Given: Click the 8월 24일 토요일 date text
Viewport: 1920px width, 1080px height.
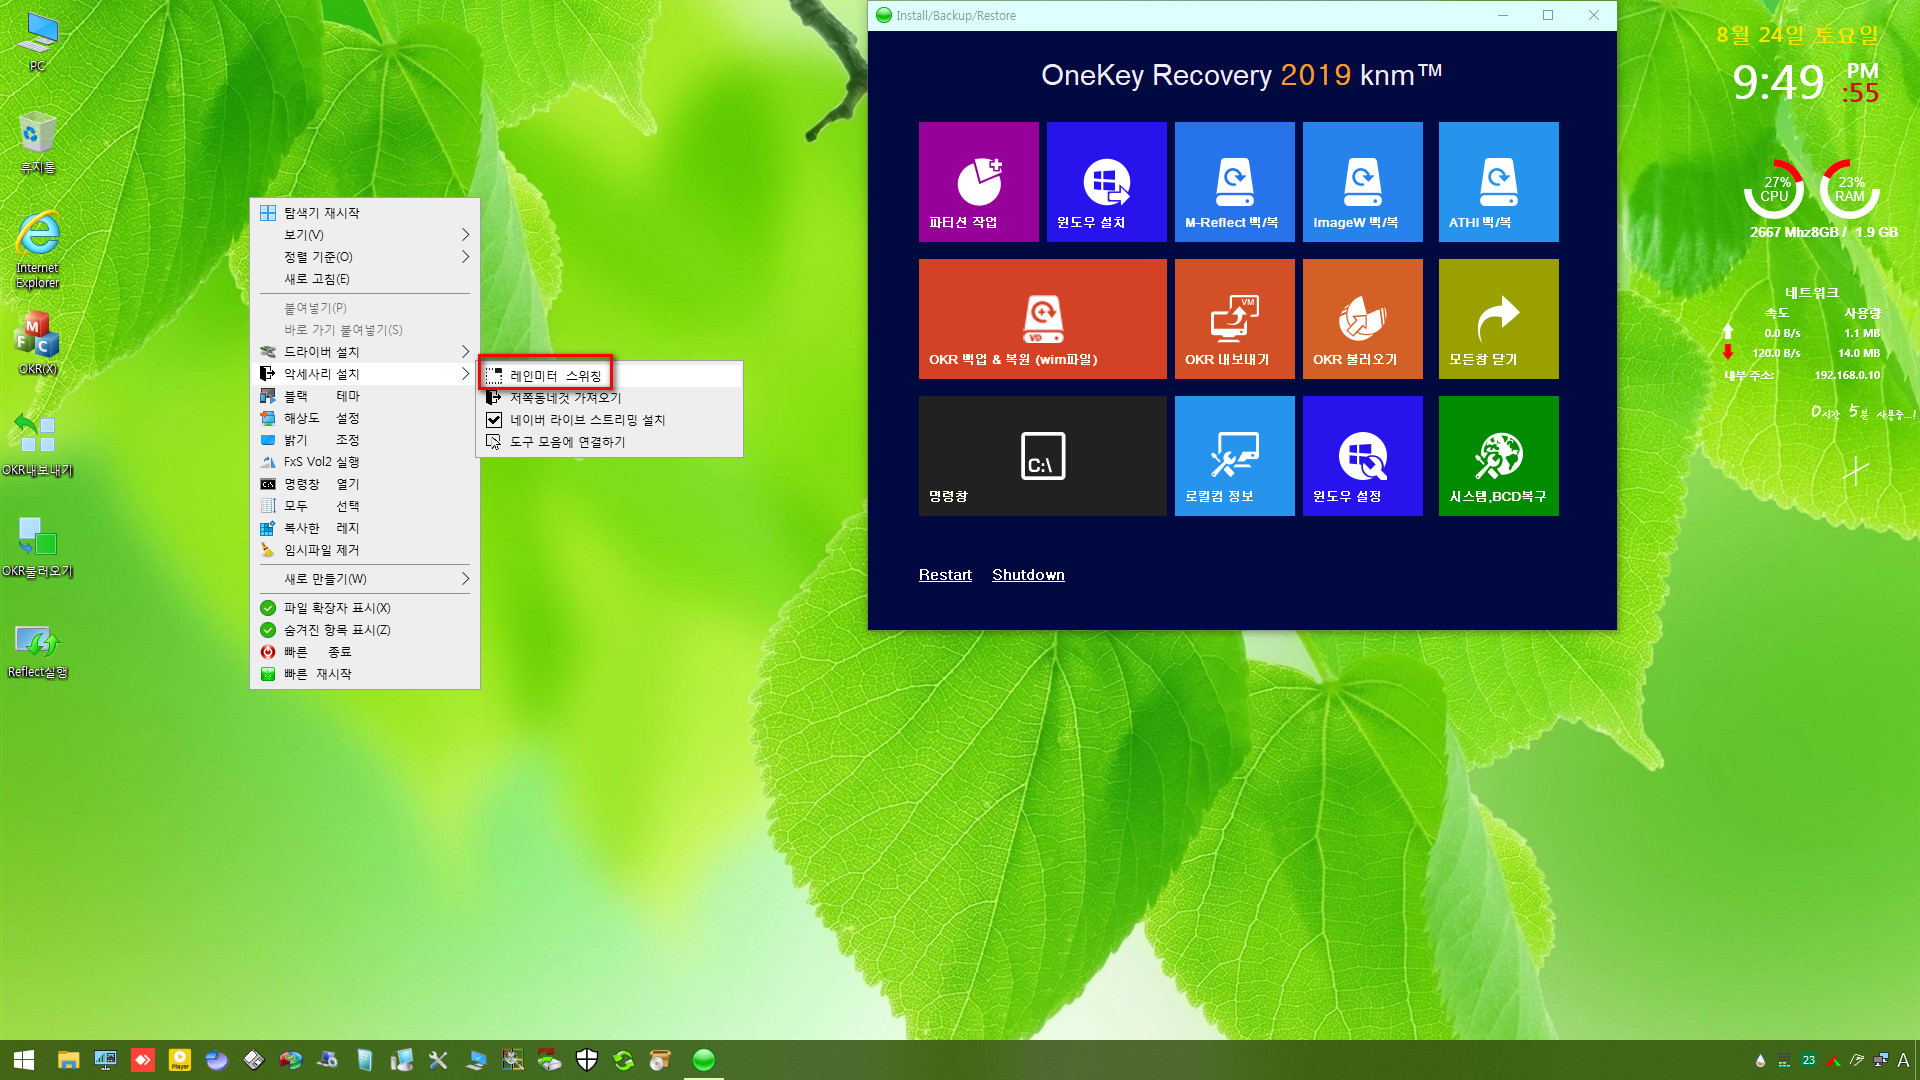Looking at the screenshot, I should pos(1797,35).
